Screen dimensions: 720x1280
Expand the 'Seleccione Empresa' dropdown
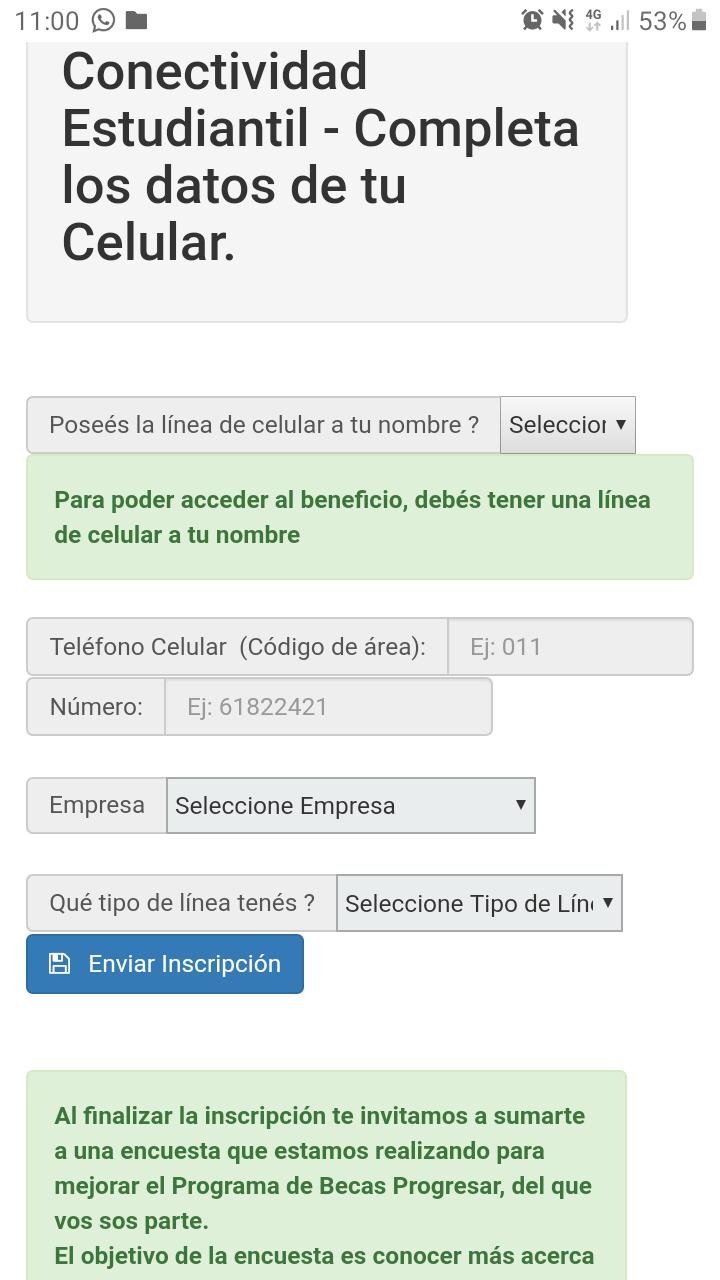click(351, 805)
